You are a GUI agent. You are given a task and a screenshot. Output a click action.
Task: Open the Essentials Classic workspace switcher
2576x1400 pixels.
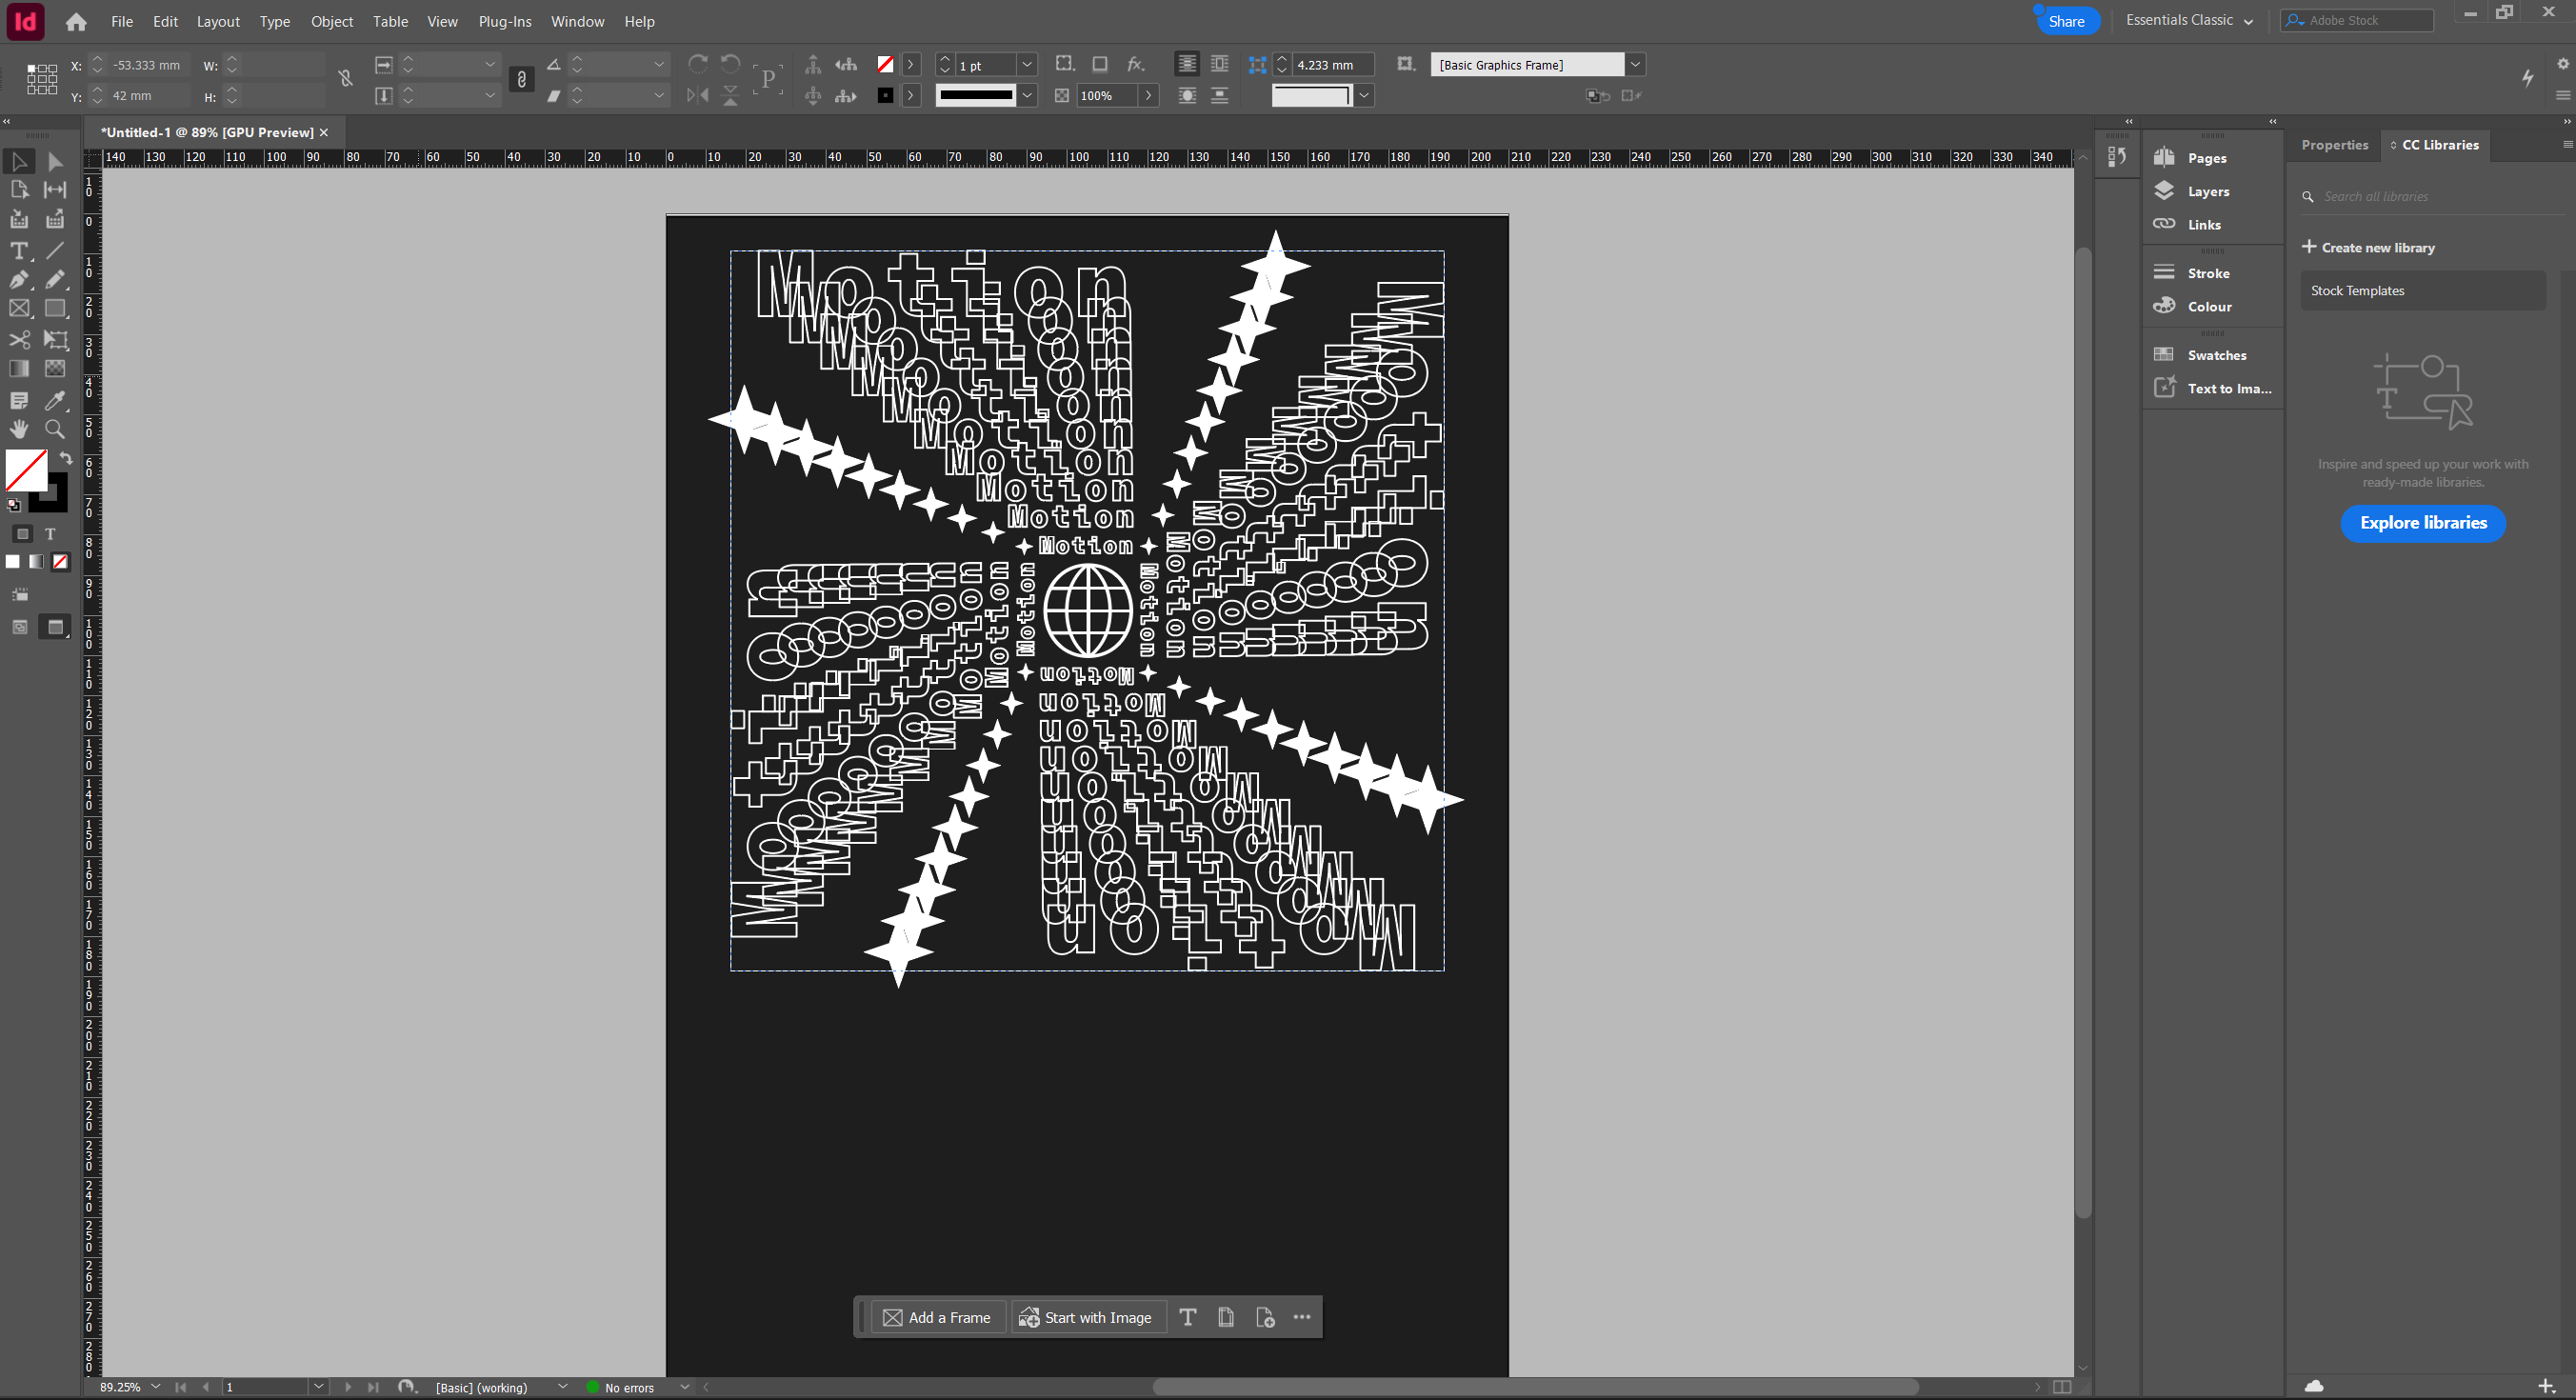click(x=2188, y=21)
